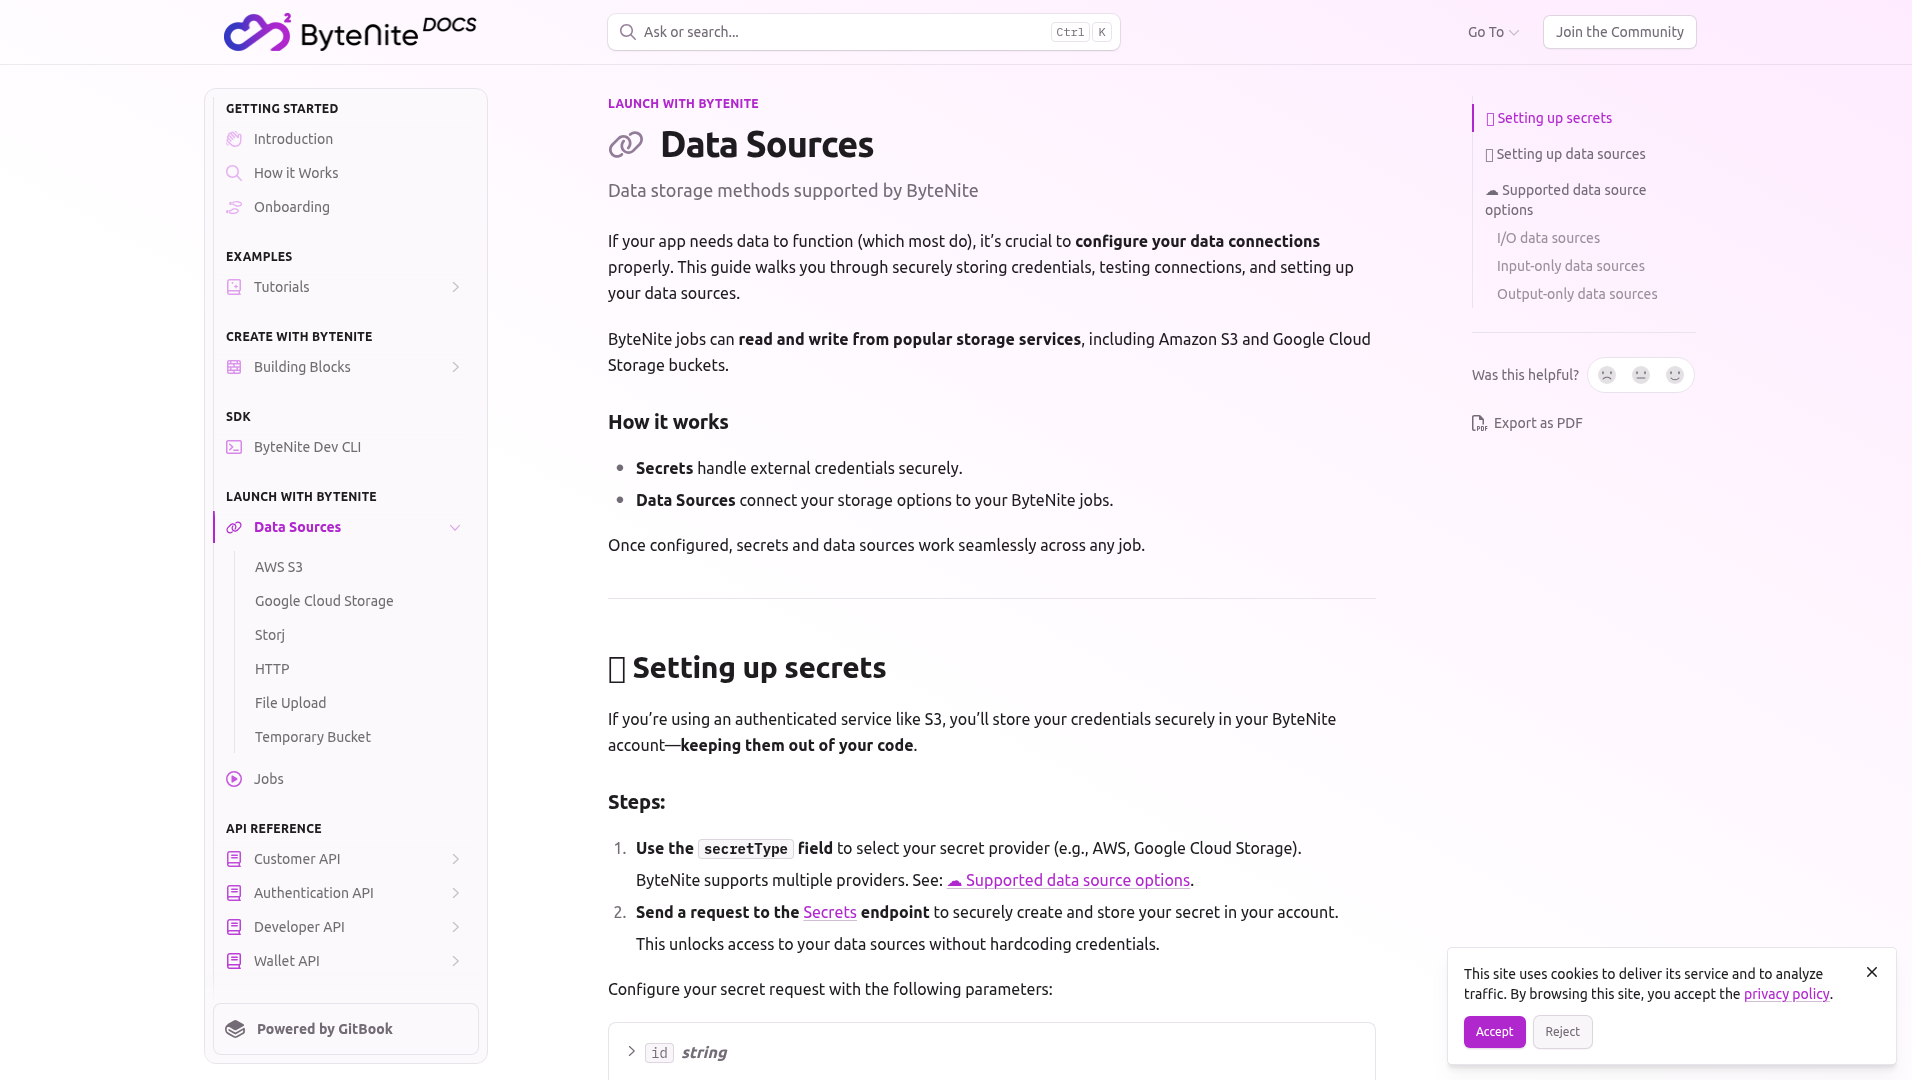Screen dimensions: 1920x1080
Task: Open Powered by GitBook link
Action: 346,1029
